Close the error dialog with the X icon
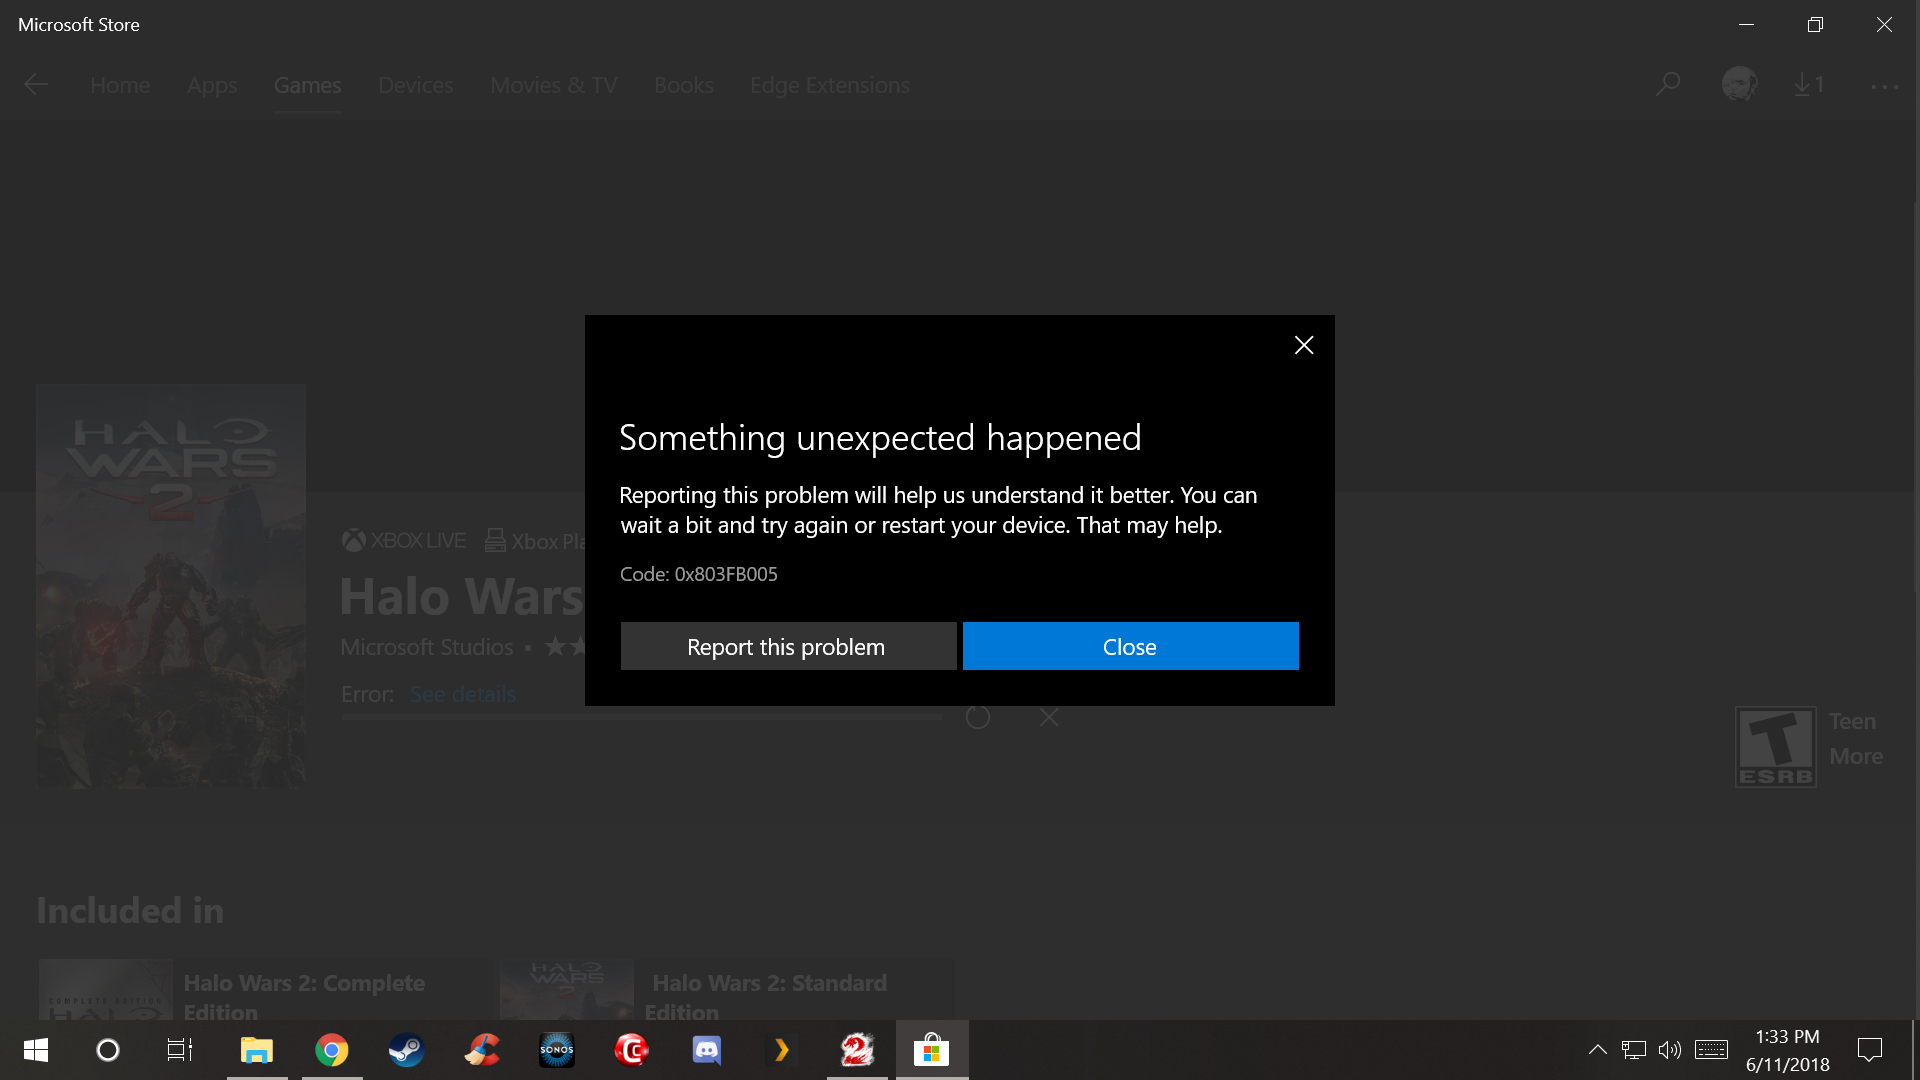The width and height of the screenshot is (1920, 1080). (1304, 345)
